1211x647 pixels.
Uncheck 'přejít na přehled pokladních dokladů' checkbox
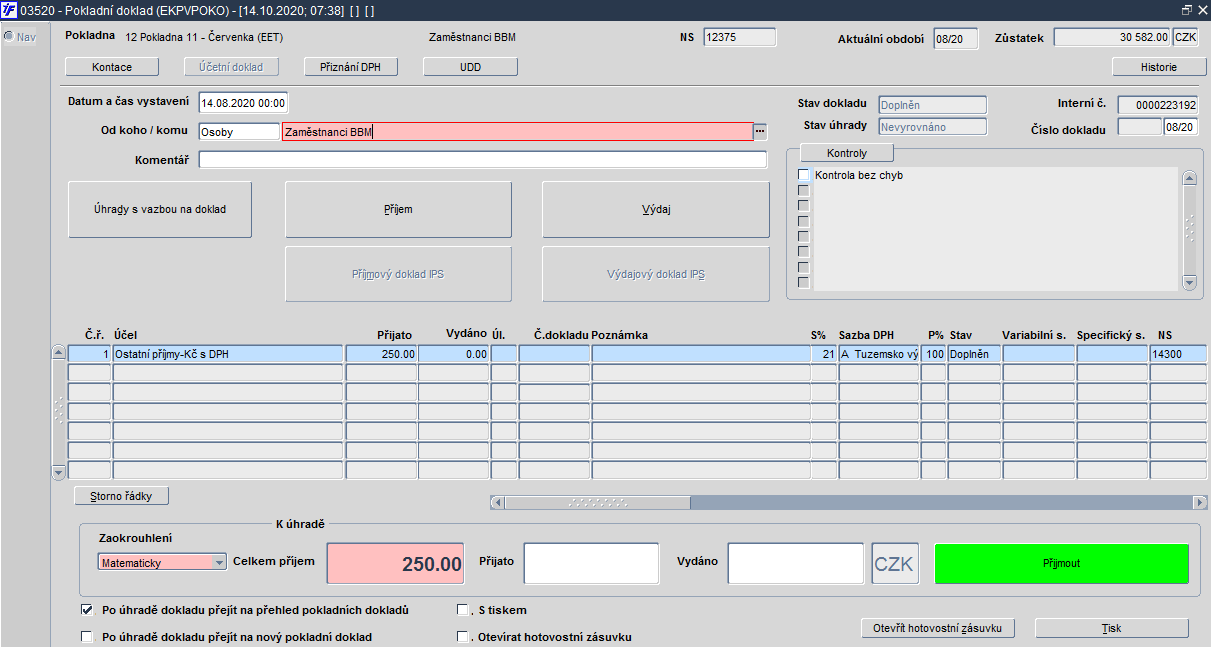click(x=87, y=609)
